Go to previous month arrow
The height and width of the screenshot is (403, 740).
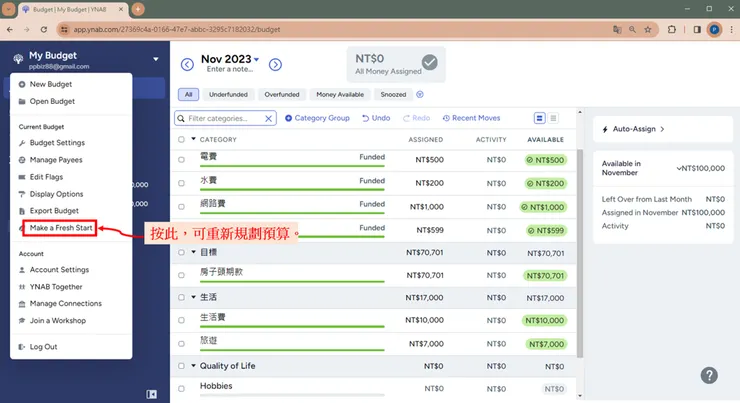click(187, 64)
